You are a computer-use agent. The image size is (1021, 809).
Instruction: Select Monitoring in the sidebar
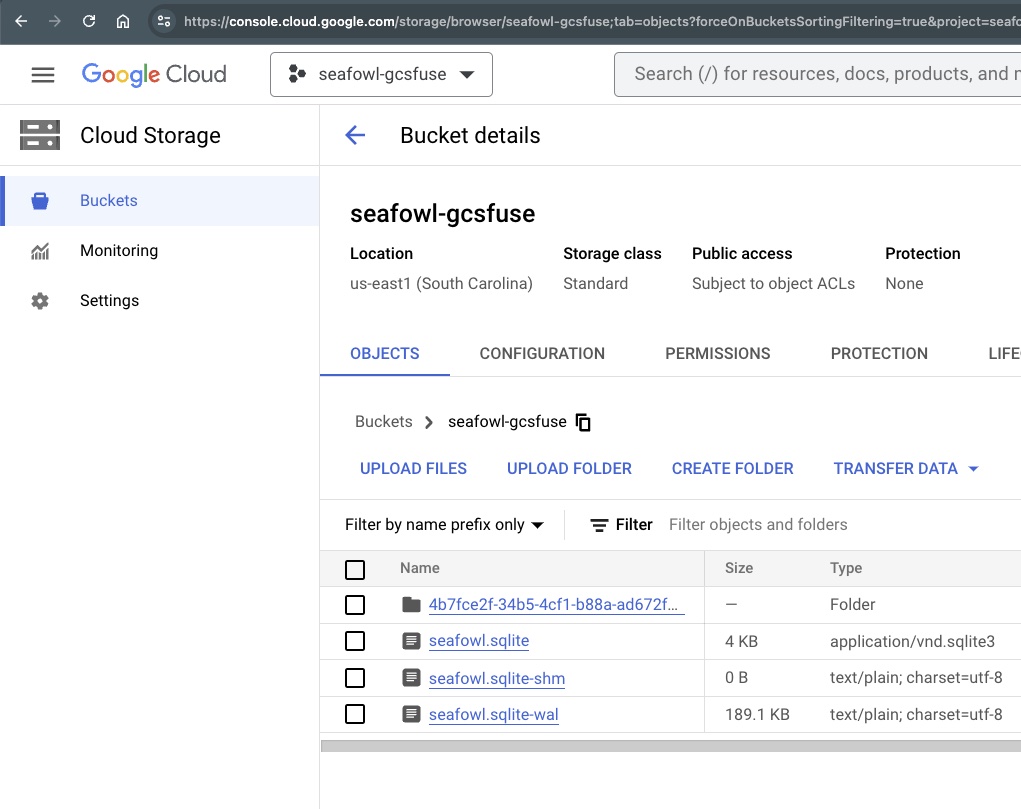[160, 251]
